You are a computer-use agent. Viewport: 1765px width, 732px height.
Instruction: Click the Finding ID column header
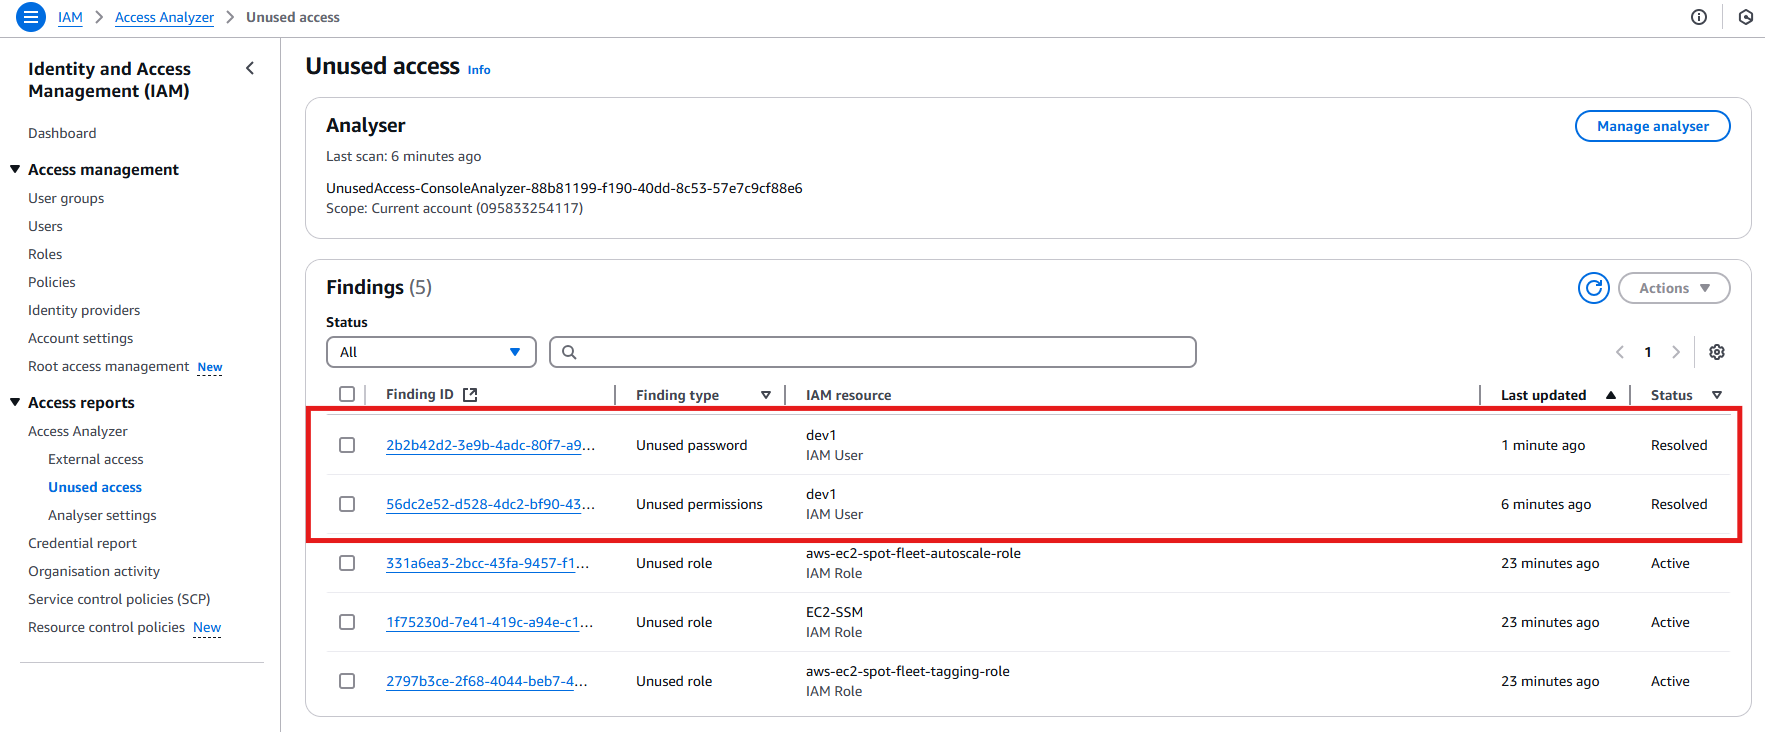(x=419, y=394)
